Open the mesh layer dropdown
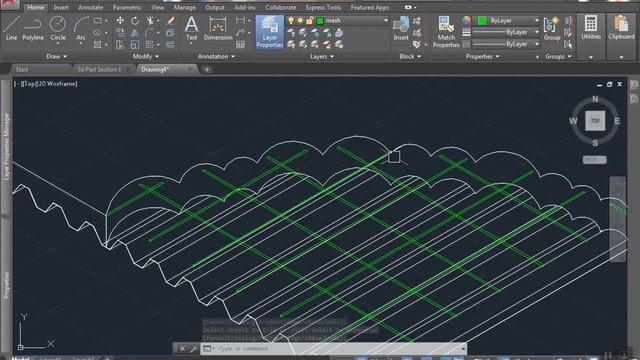The height and width of the screenshot is (360, 640). (385, 20)
